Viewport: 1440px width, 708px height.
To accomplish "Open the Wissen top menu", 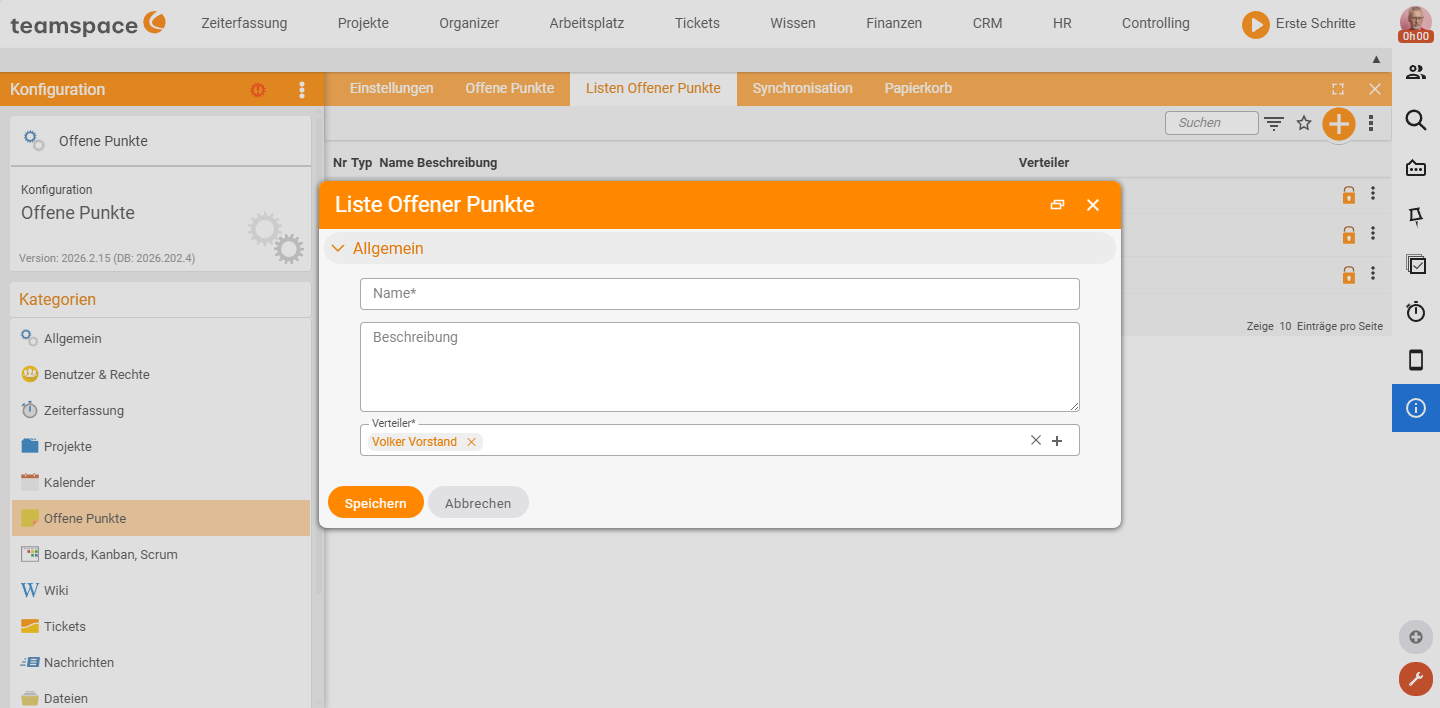I will pyautogui.click(x=793, y=23).
